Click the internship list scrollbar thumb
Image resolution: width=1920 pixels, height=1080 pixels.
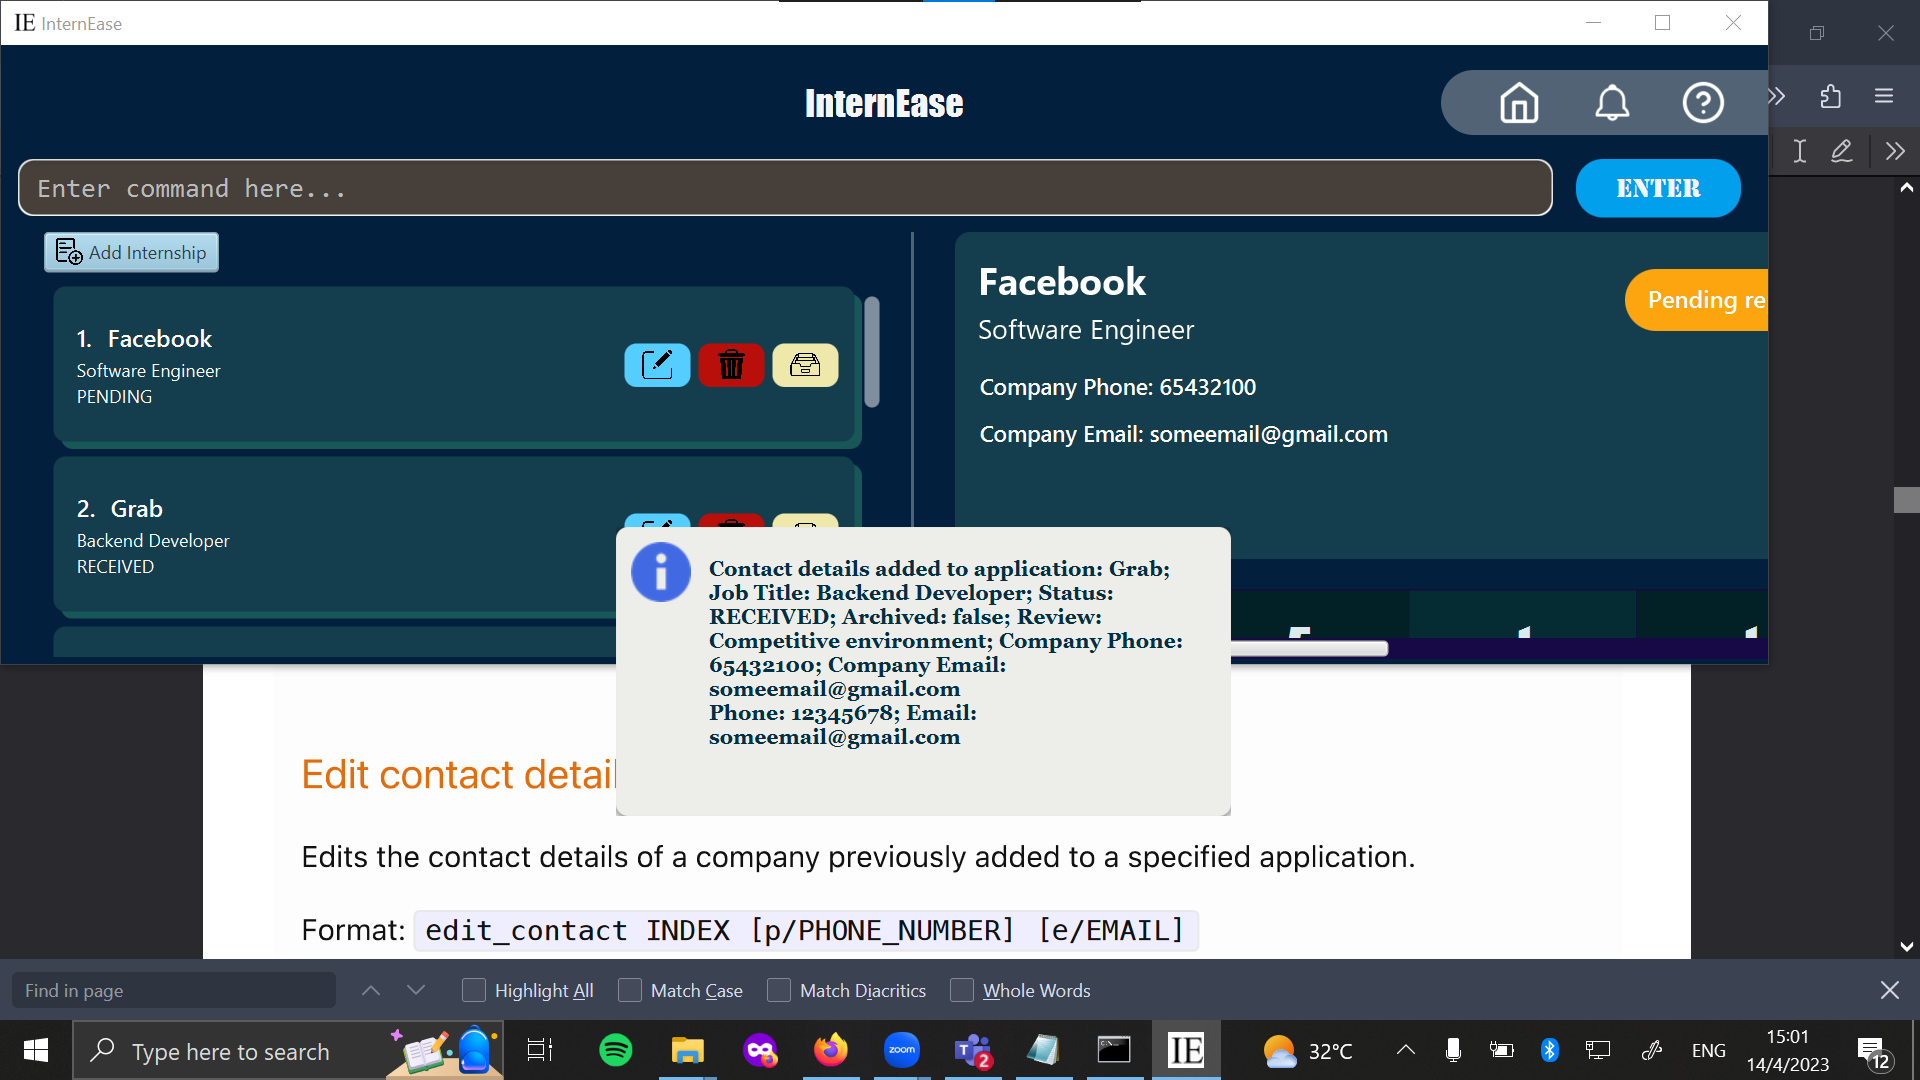click(x=872, y=352)
